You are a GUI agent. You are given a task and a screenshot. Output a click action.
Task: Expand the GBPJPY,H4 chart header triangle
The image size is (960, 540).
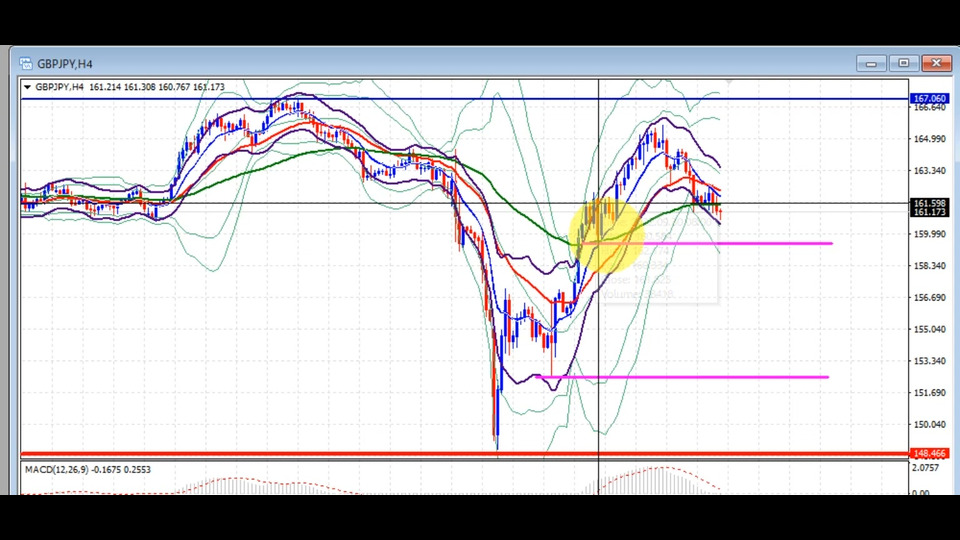(27, 88)
